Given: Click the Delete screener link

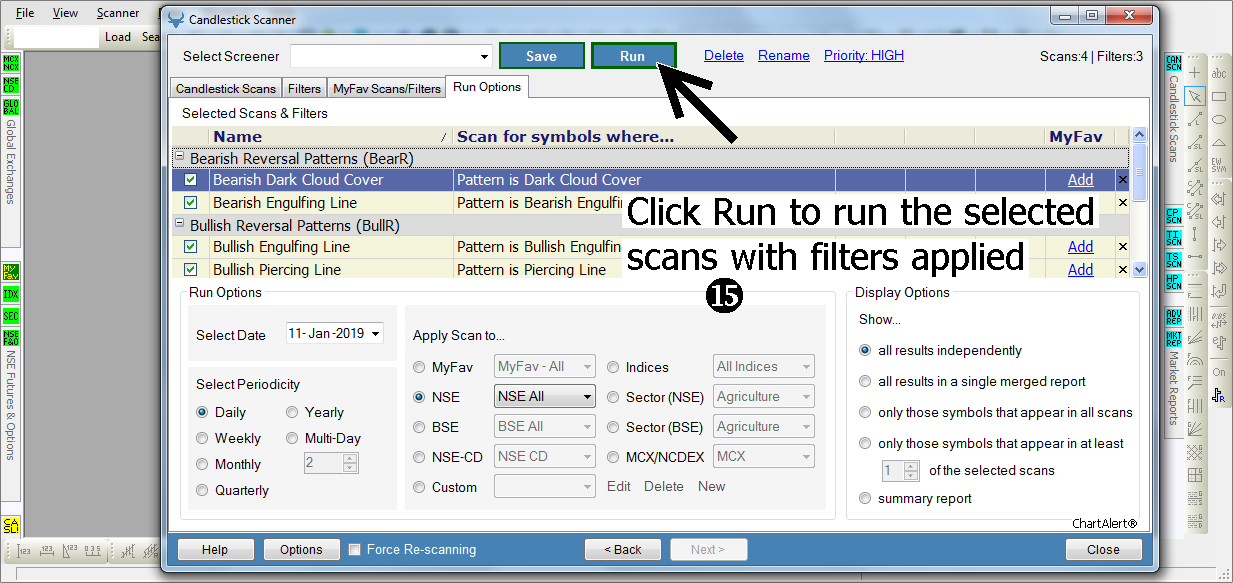Looking at the screenshot, I should [x=724, y=56].
